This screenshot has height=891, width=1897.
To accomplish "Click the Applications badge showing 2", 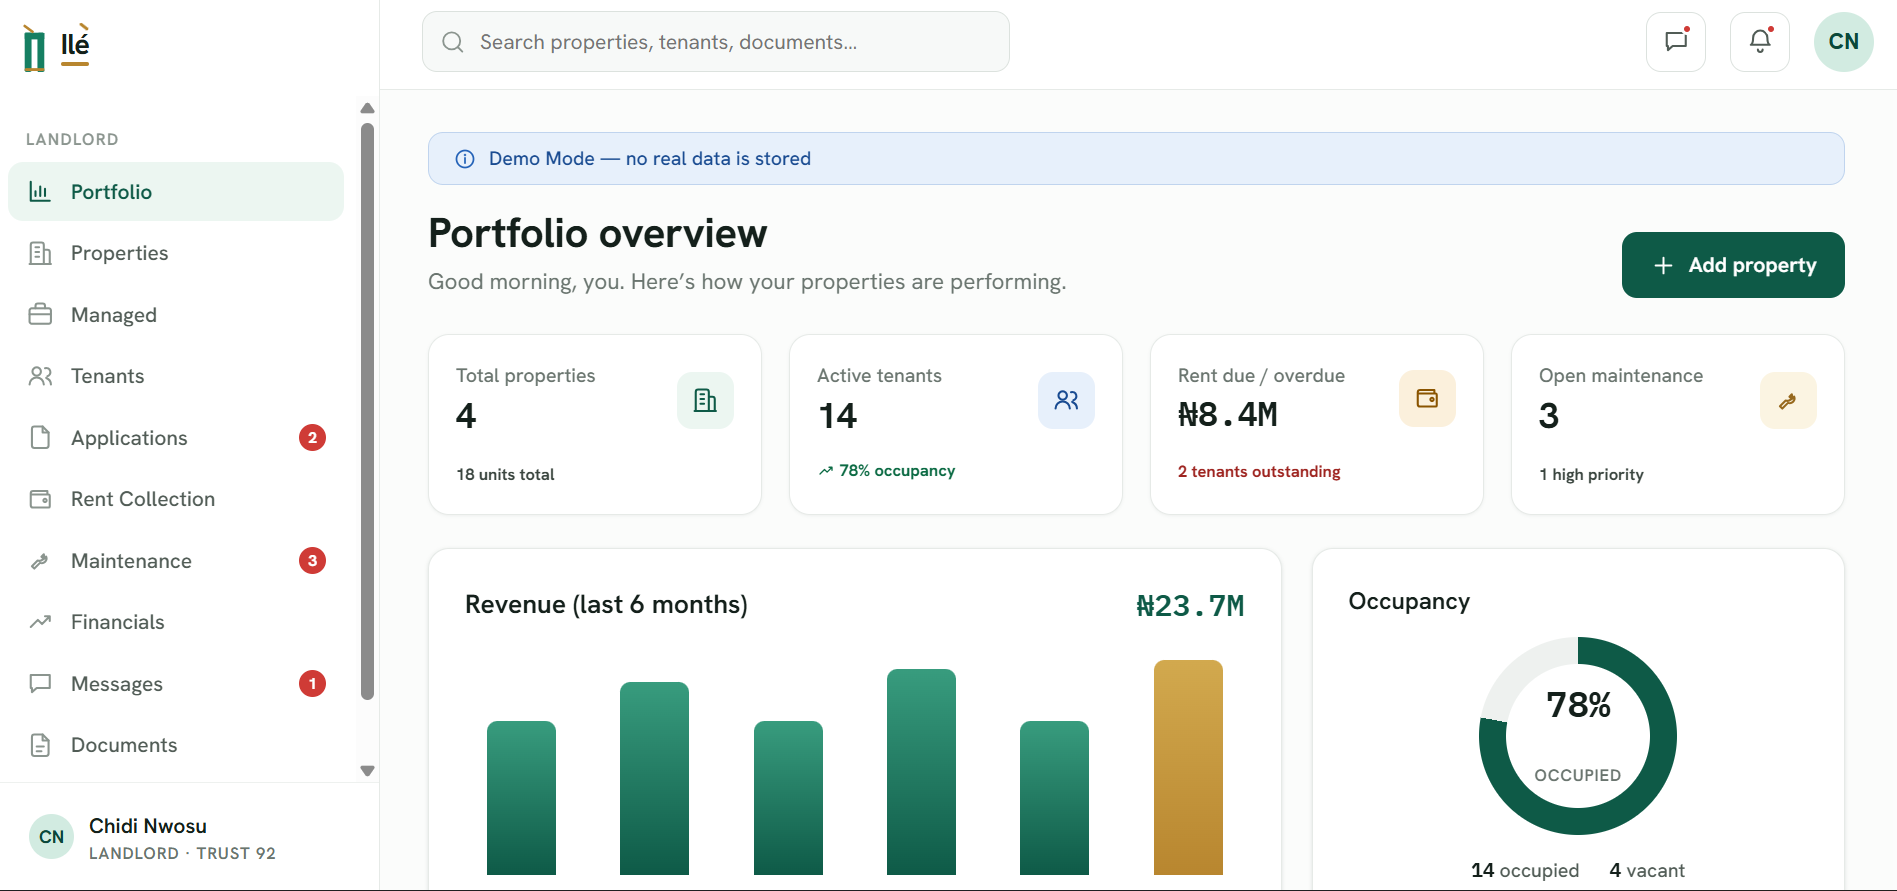I will [x=312, y=437].
